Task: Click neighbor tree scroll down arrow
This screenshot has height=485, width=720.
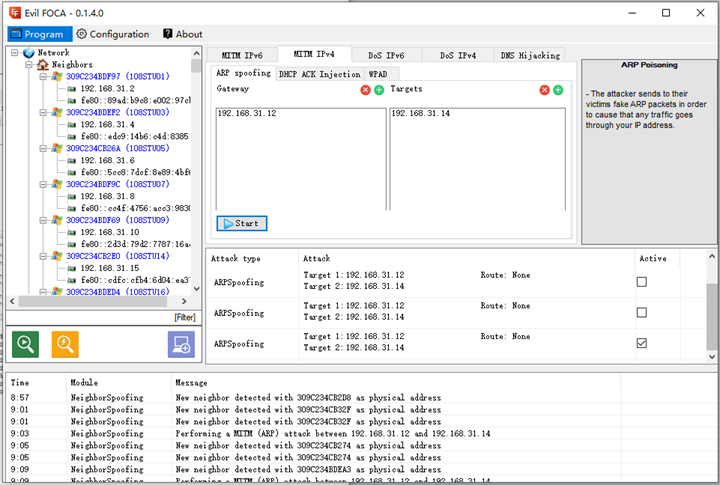Action: (x=197, y=289)
